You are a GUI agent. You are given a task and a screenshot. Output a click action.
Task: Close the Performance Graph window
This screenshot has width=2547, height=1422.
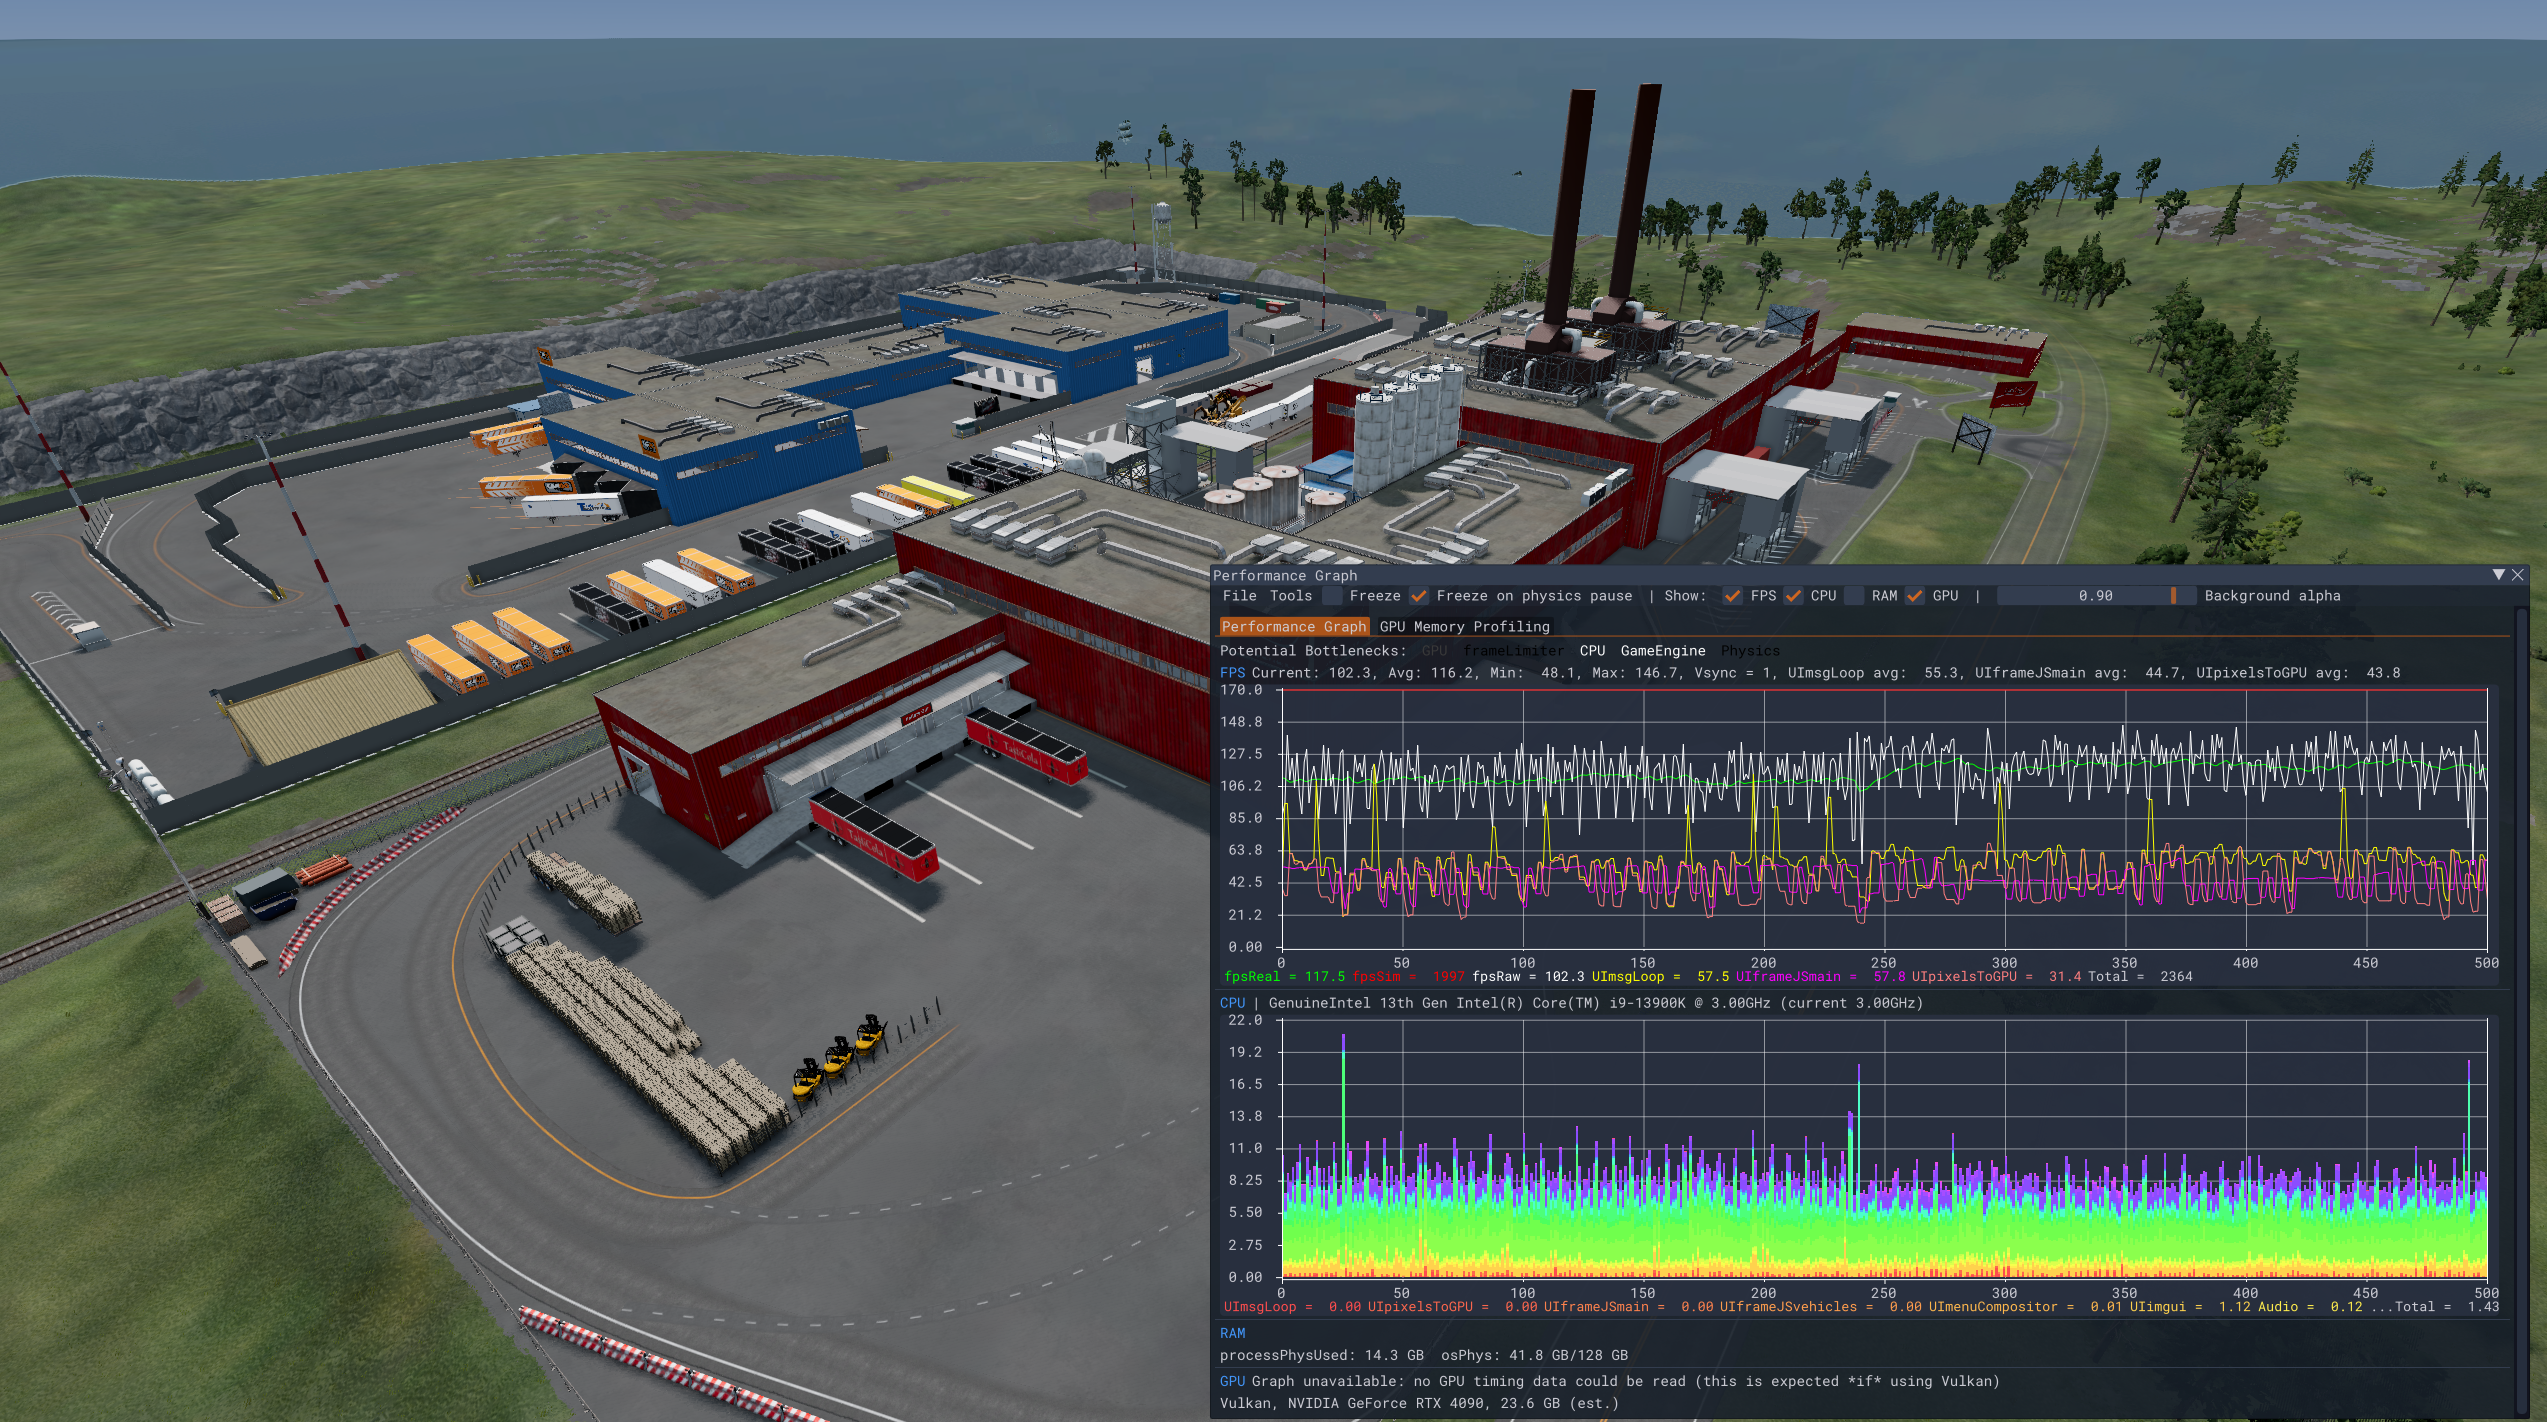pos(2518,575)
